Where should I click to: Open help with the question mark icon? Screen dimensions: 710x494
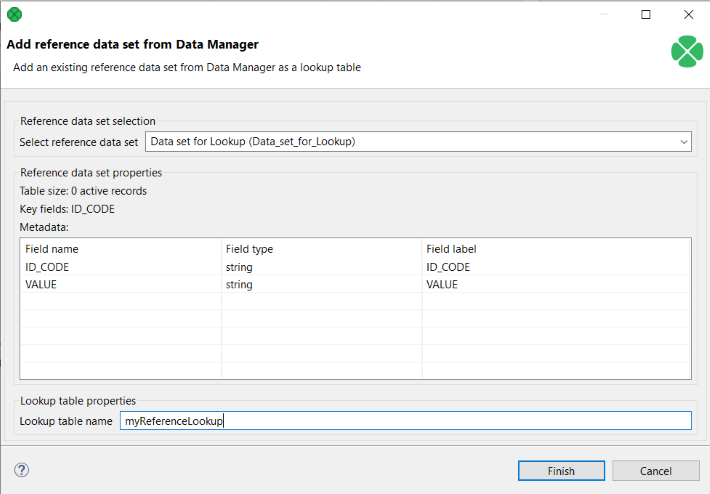[22, 470]
